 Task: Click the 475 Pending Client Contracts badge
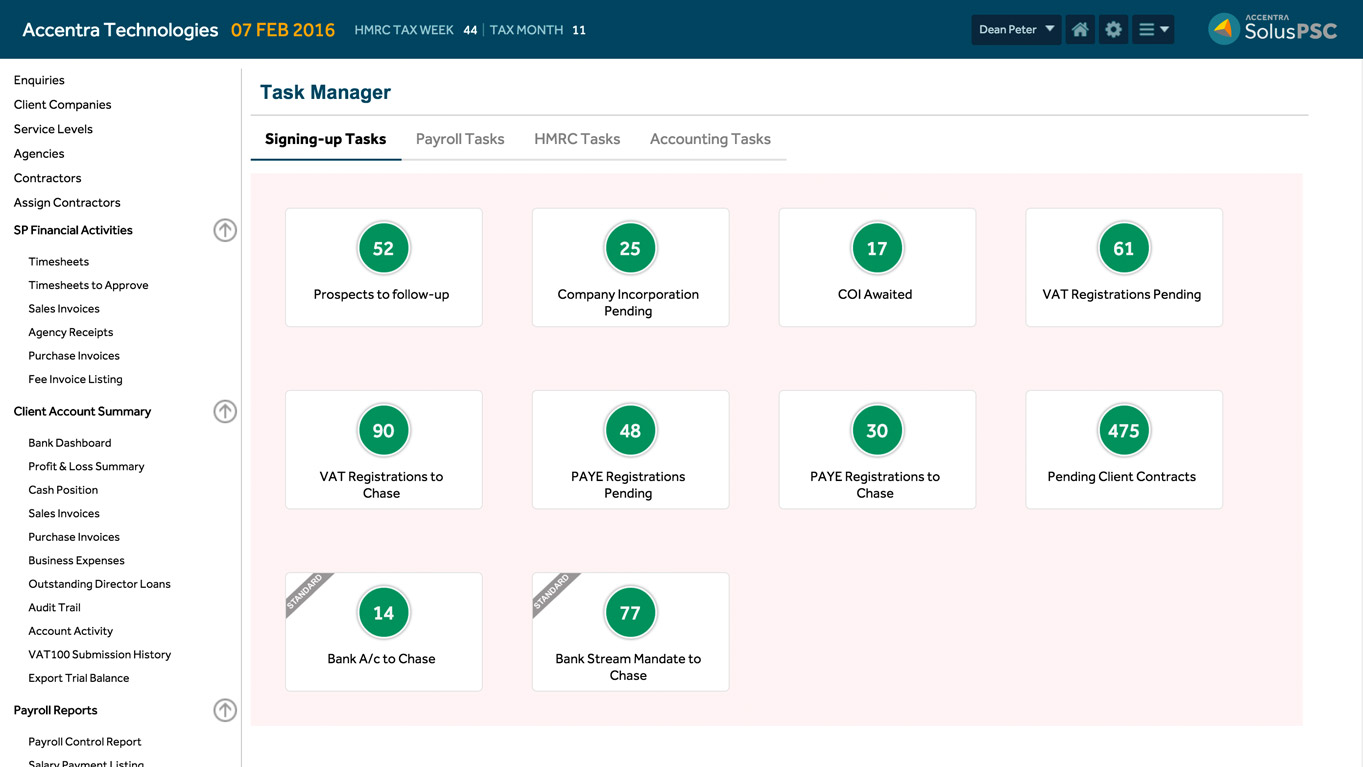(1123, 431)
